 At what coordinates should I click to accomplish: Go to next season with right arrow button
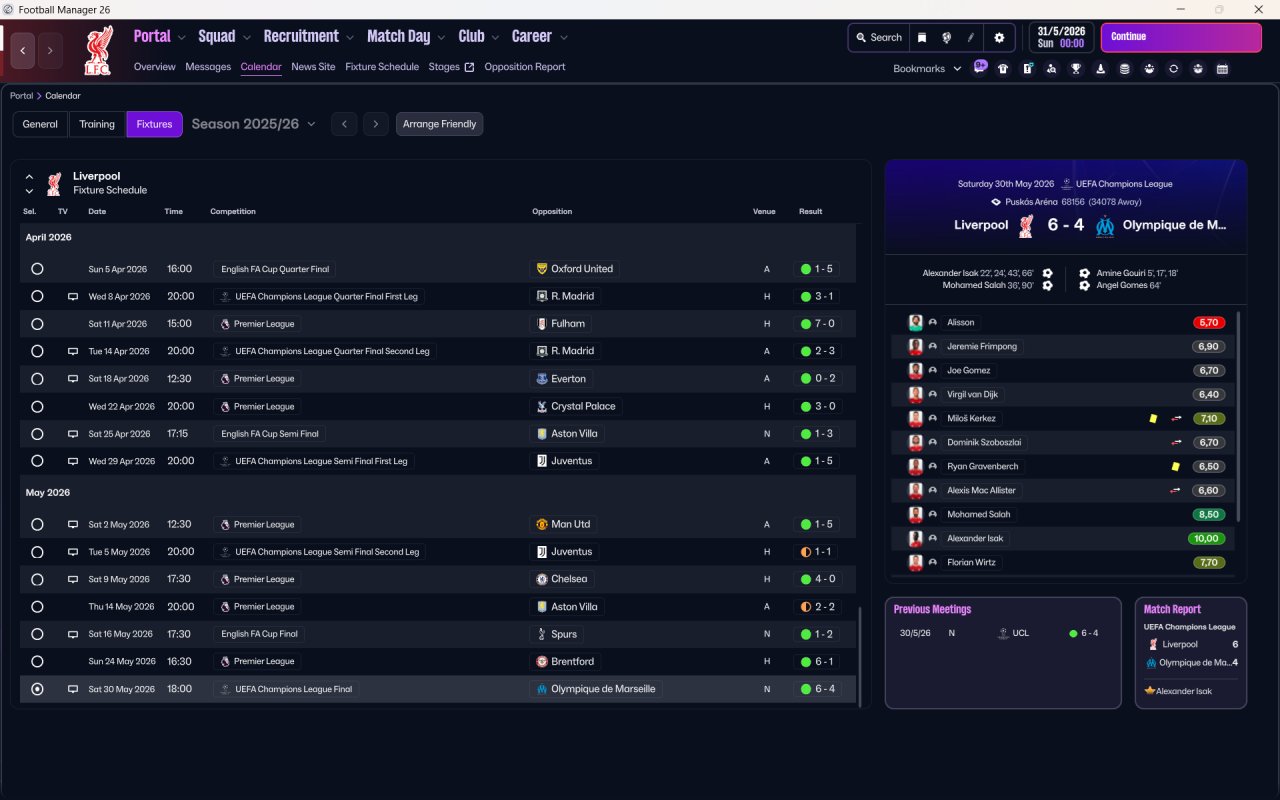tap(376, 124)
